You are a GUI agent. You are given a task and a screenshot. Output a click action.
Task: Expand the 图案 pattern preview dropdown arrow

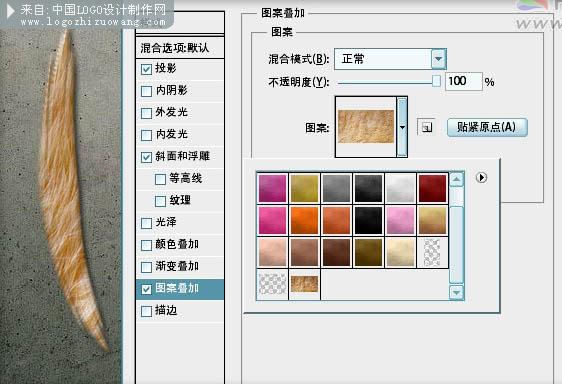[x=402, y=127]
